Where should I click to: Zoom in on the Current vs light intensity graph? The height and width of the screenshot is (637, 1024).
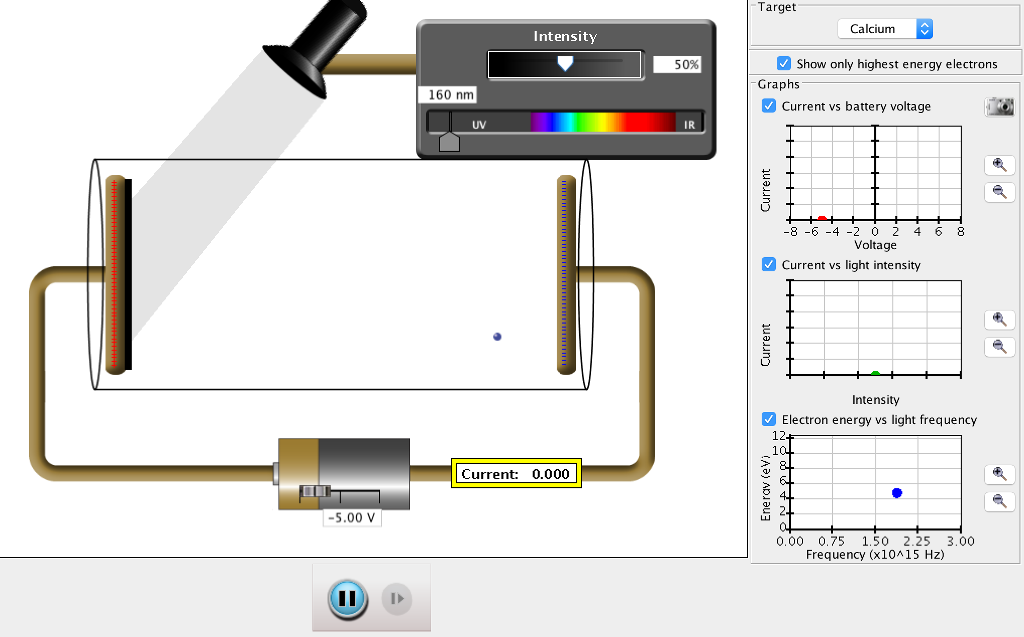click(x=999, y=319)
